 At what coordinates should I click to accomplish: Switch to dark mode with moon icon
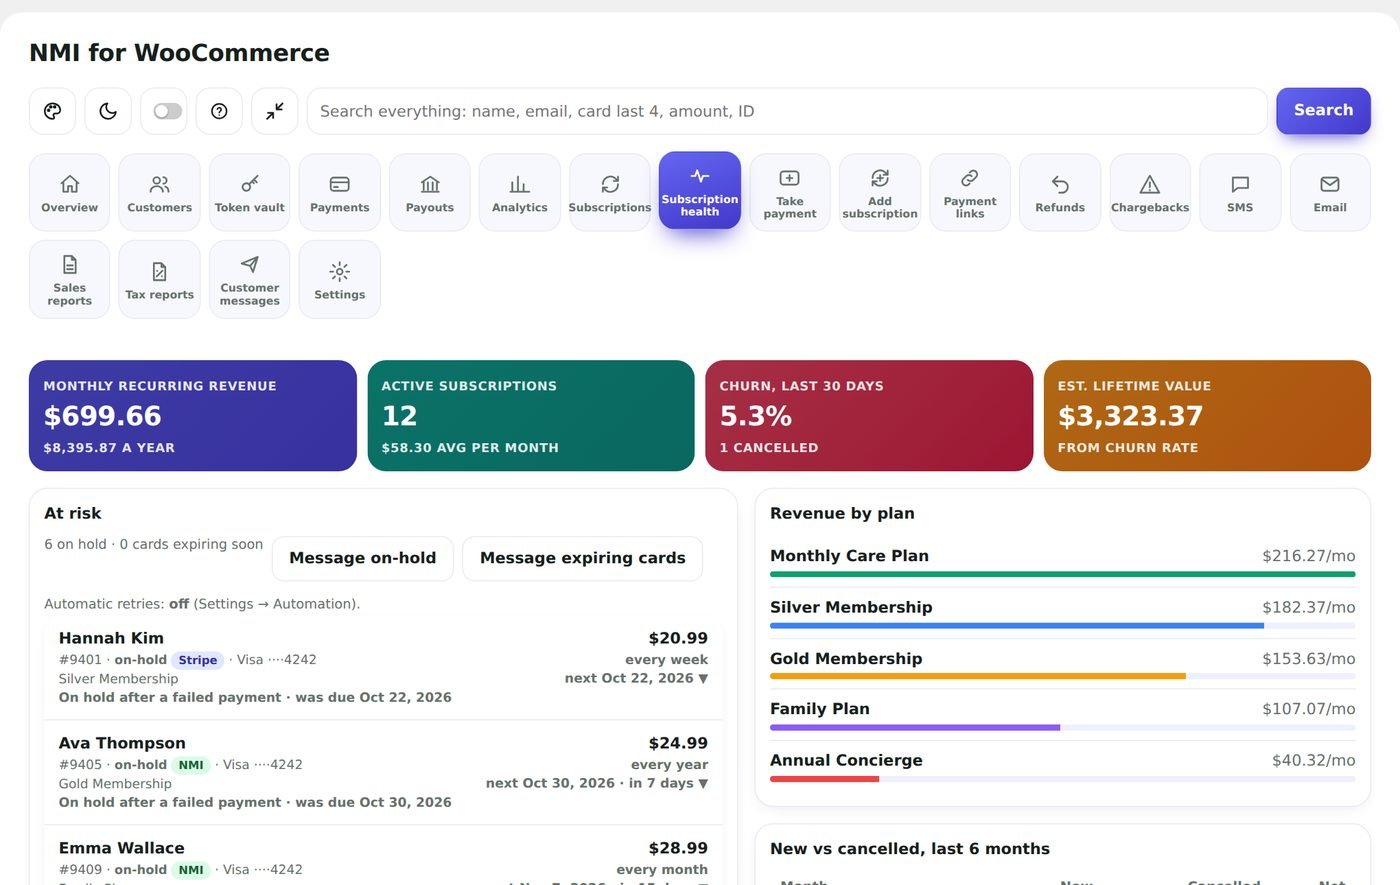click(108, 111)
